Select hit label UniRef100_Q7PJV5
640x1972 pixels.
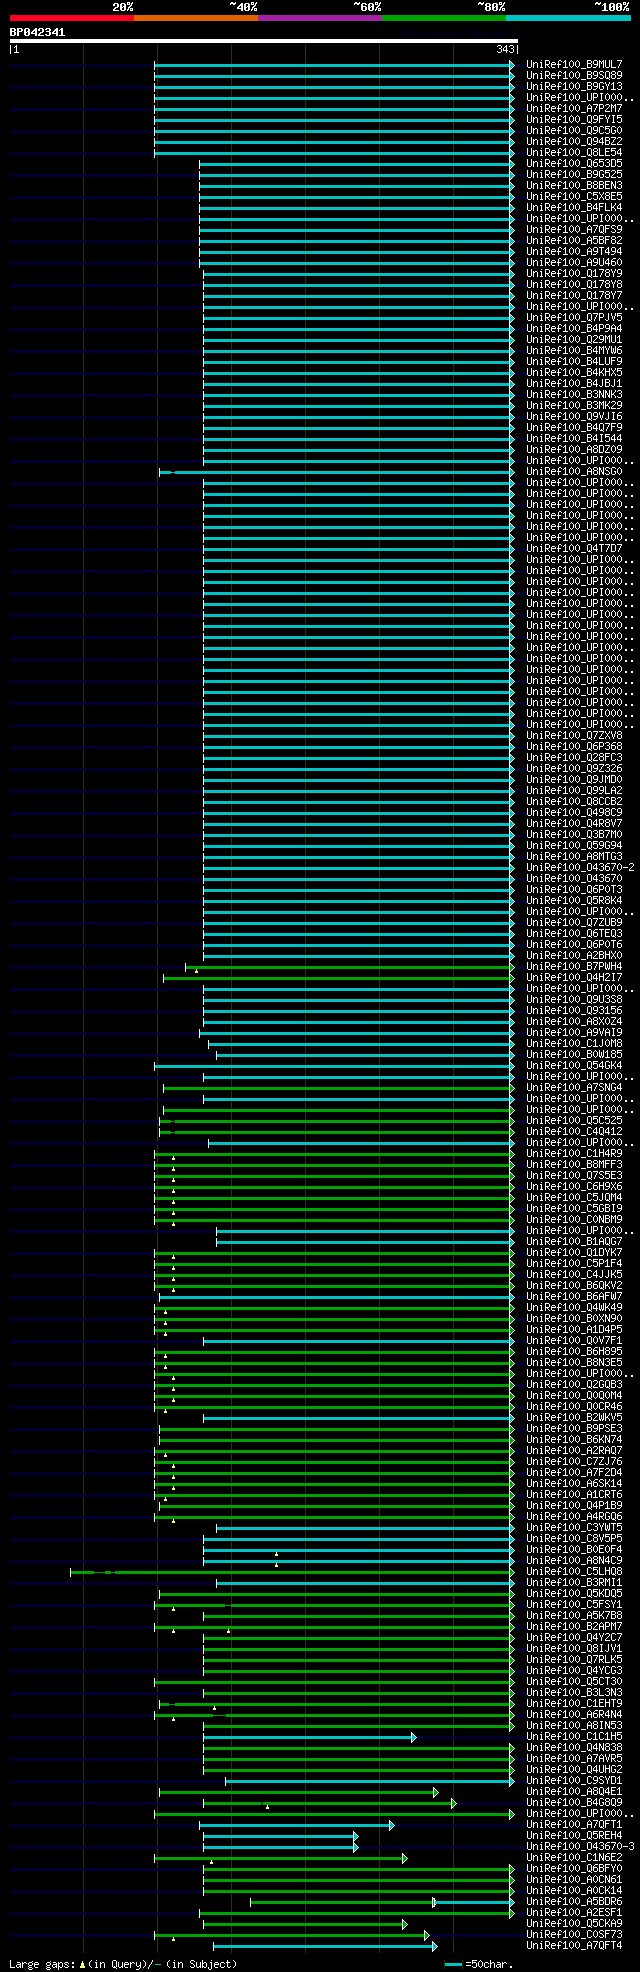click(x=574, y=318)
